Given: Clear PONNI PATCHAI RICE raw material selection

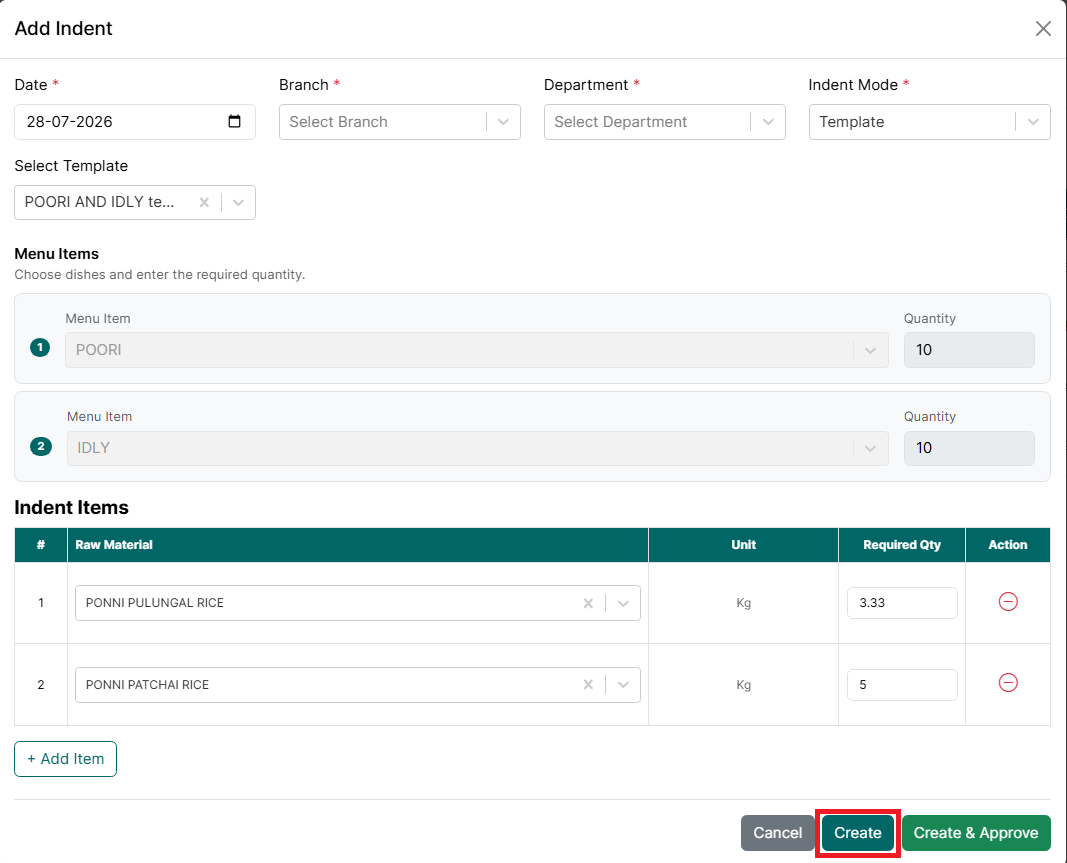Looking at the screenshot, I should [589, 685].
